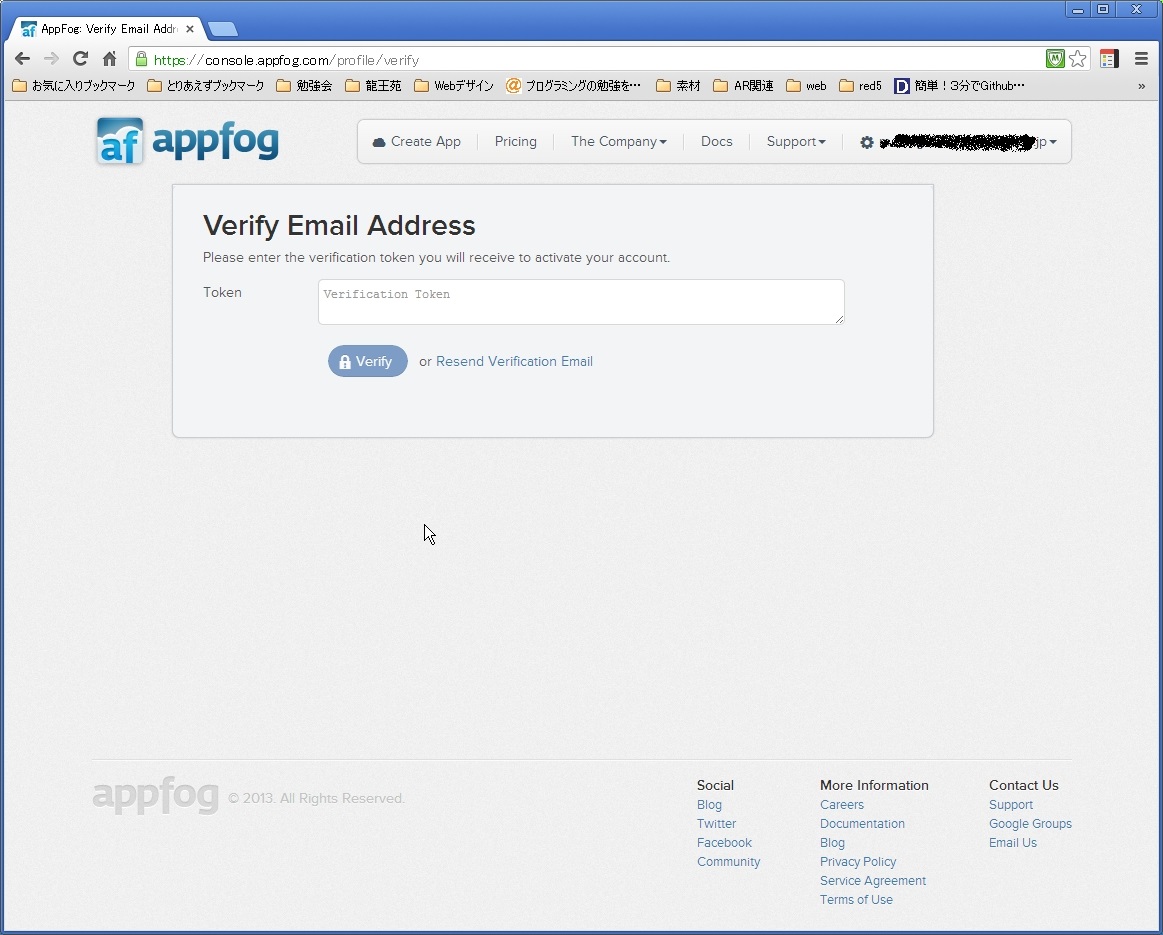This screenshot has width=1163, height=935.
Task: Bookmark this page with the star icon
Action: click(1078, 59)
